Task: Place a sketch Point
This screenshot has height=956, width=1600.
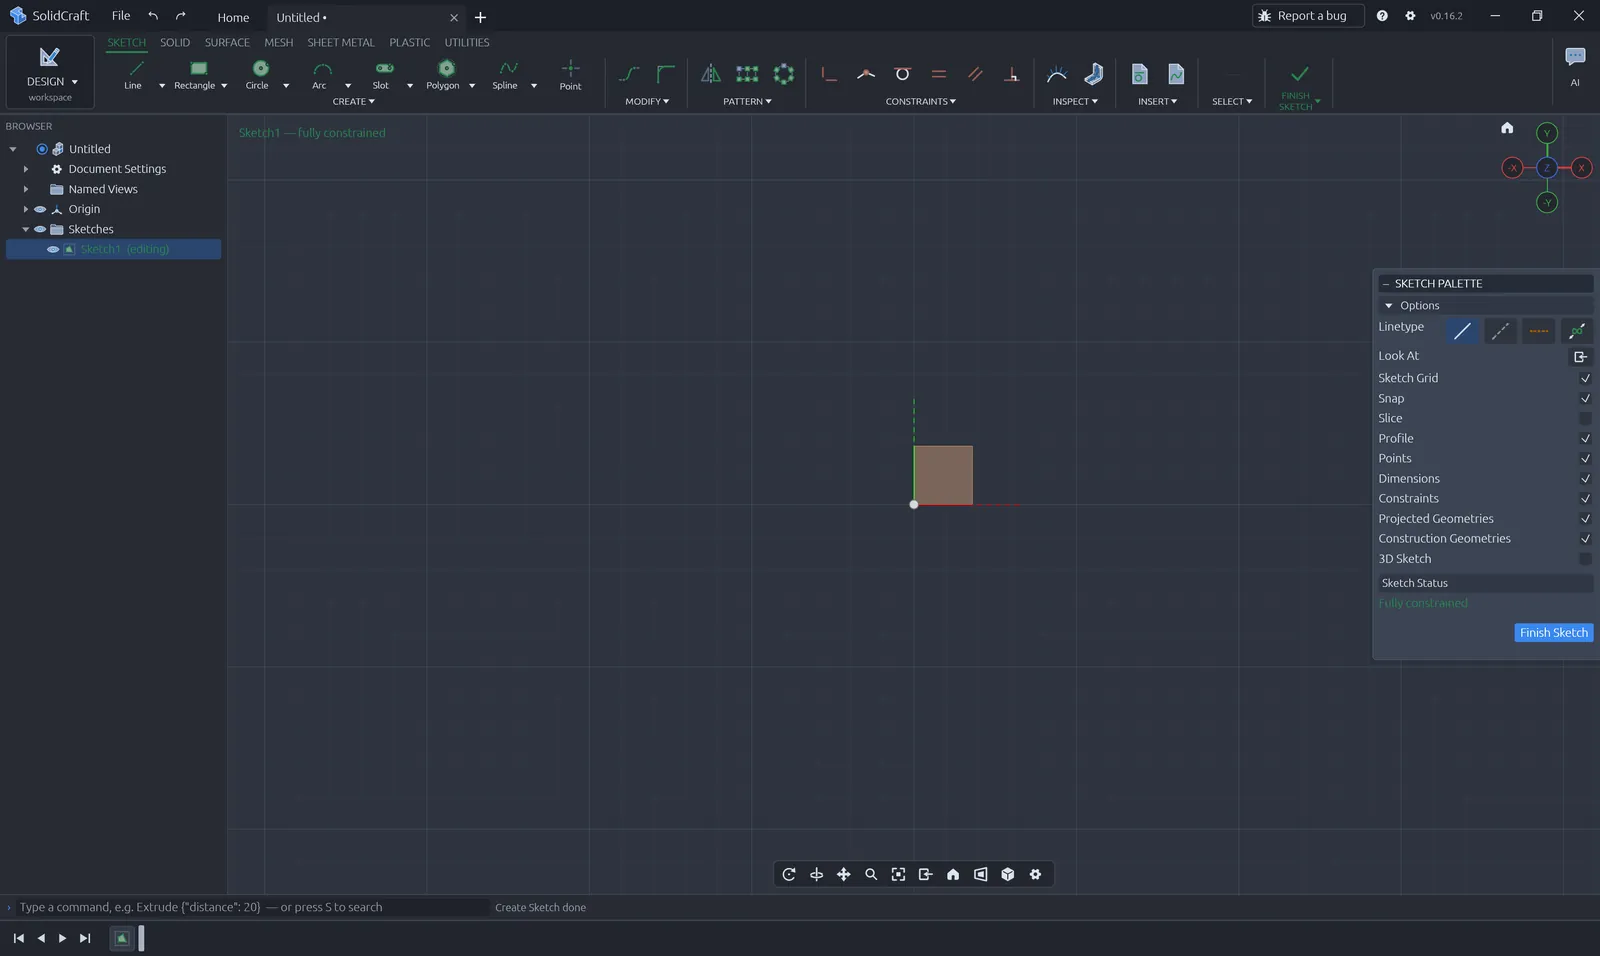Action: pyautogui.click(x=570, y=74)
